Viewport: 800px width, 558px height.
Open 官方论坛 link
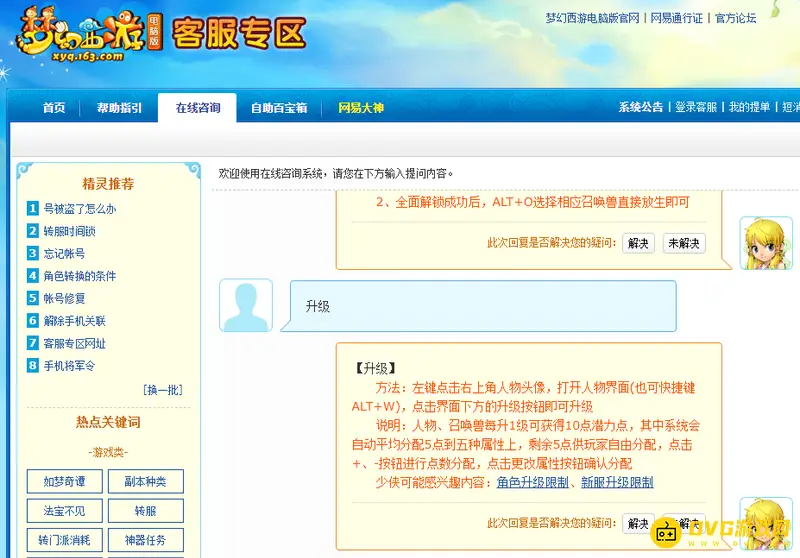pyautogui.click(x=735, y=18)
